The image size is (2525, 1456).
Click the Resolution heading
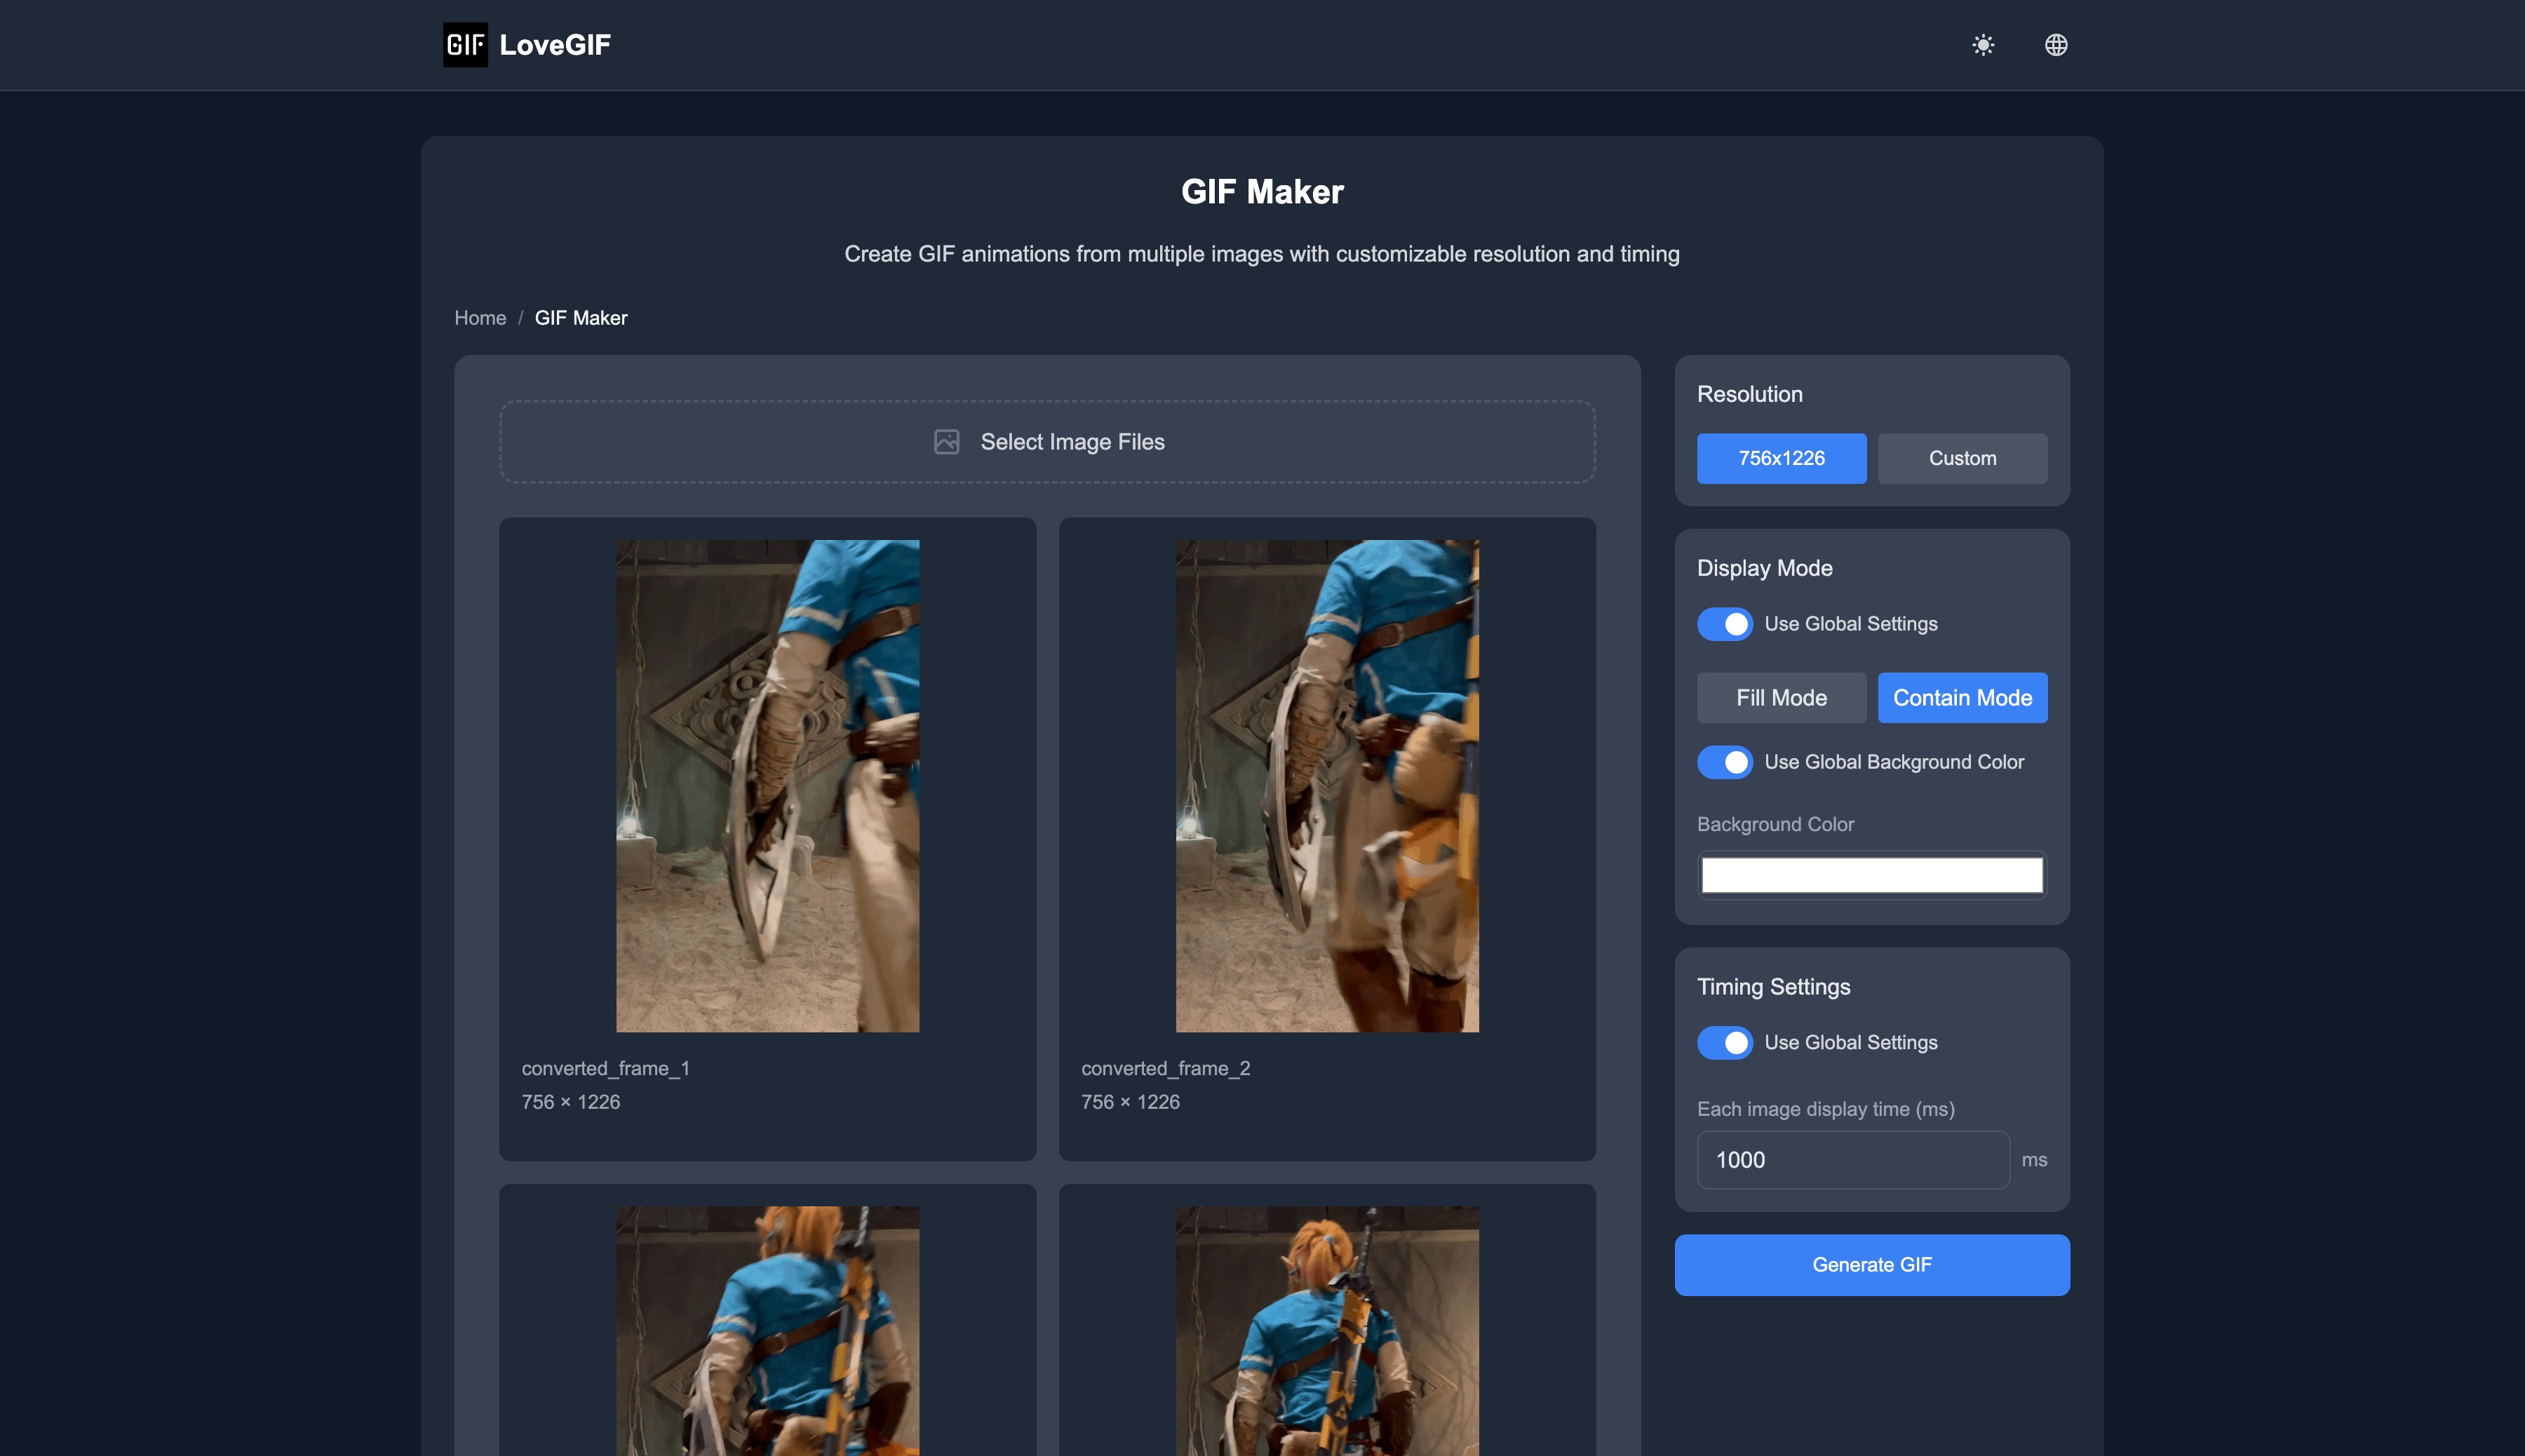tap(1750, 394)
